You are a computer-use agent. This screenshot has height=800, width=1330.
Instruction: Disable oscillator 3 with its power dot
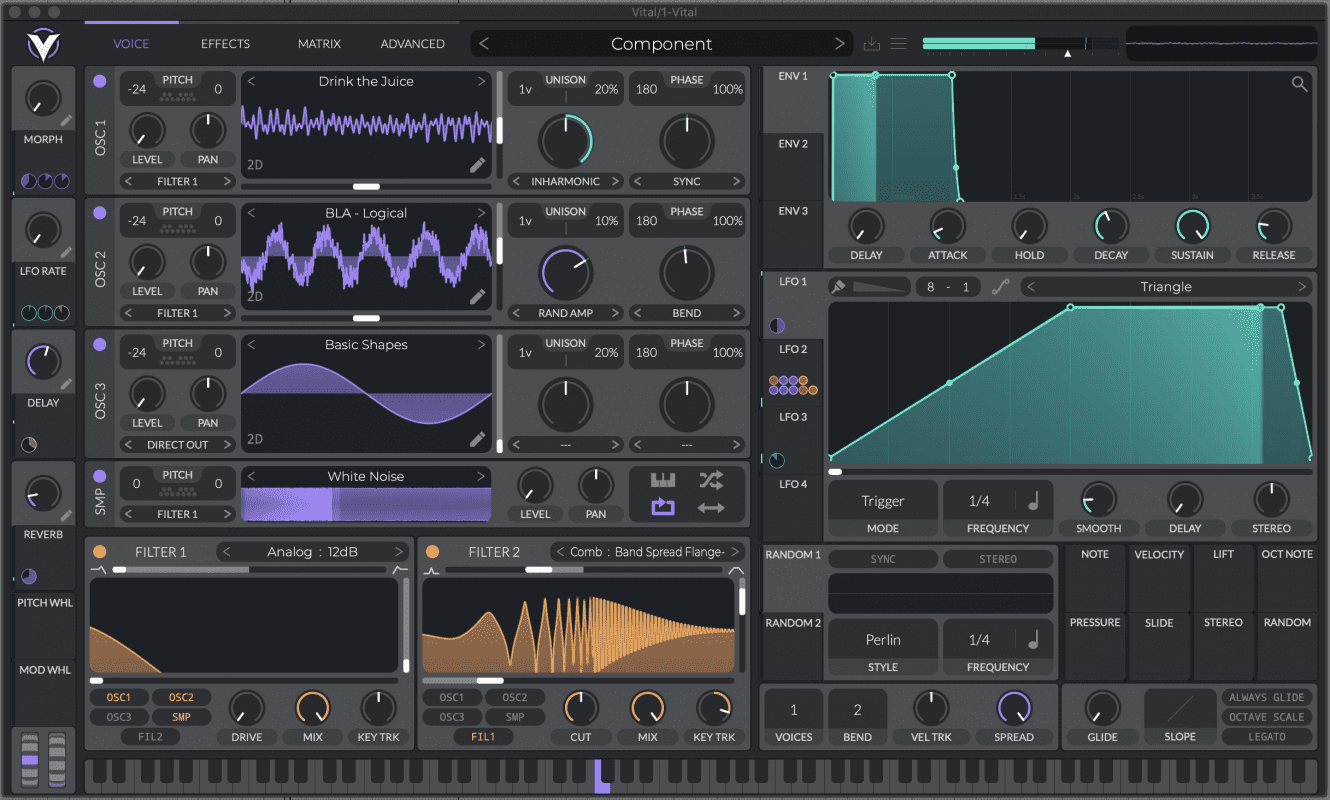[x=99, y=345]
